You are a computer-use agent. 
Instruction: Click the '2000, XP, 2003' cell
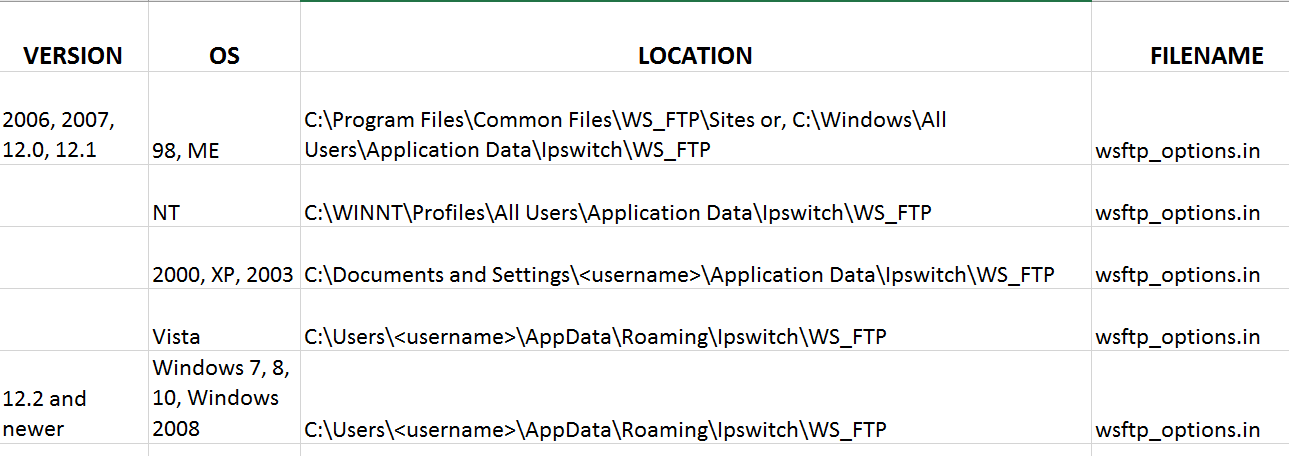(224, 274)
